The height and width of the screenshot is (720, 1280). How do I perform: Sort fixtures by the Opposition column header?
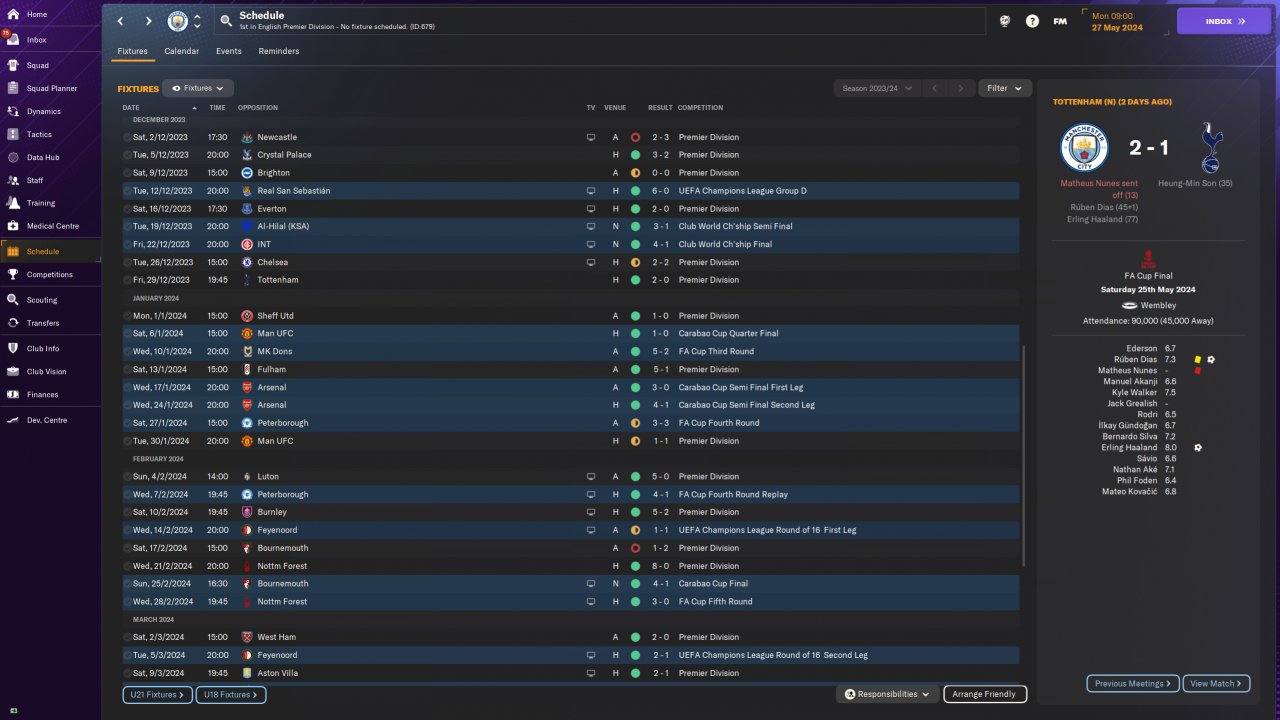click(258, 108)
